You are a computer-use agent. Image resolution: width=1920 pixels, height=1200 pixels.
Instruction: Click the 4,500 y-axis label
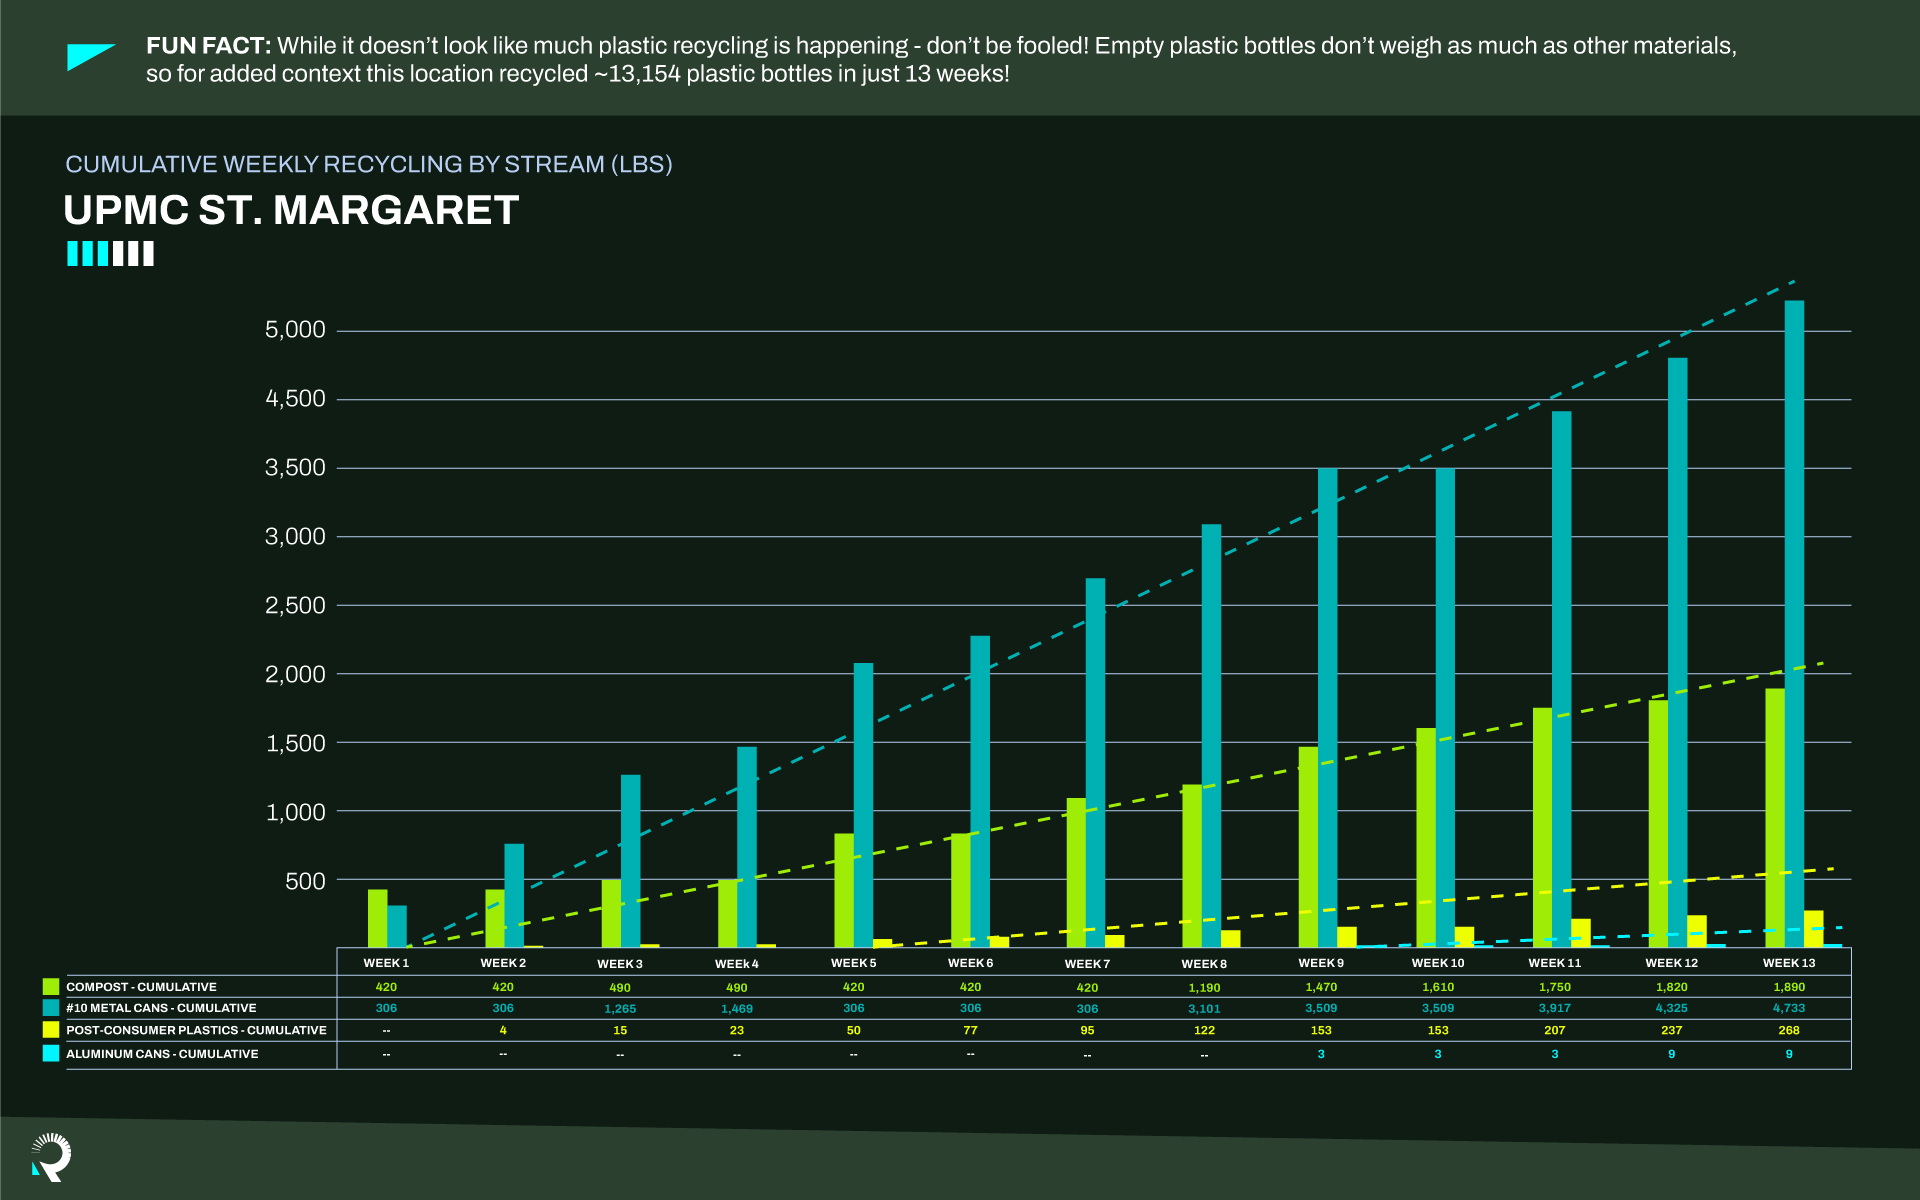click(295, 399)
